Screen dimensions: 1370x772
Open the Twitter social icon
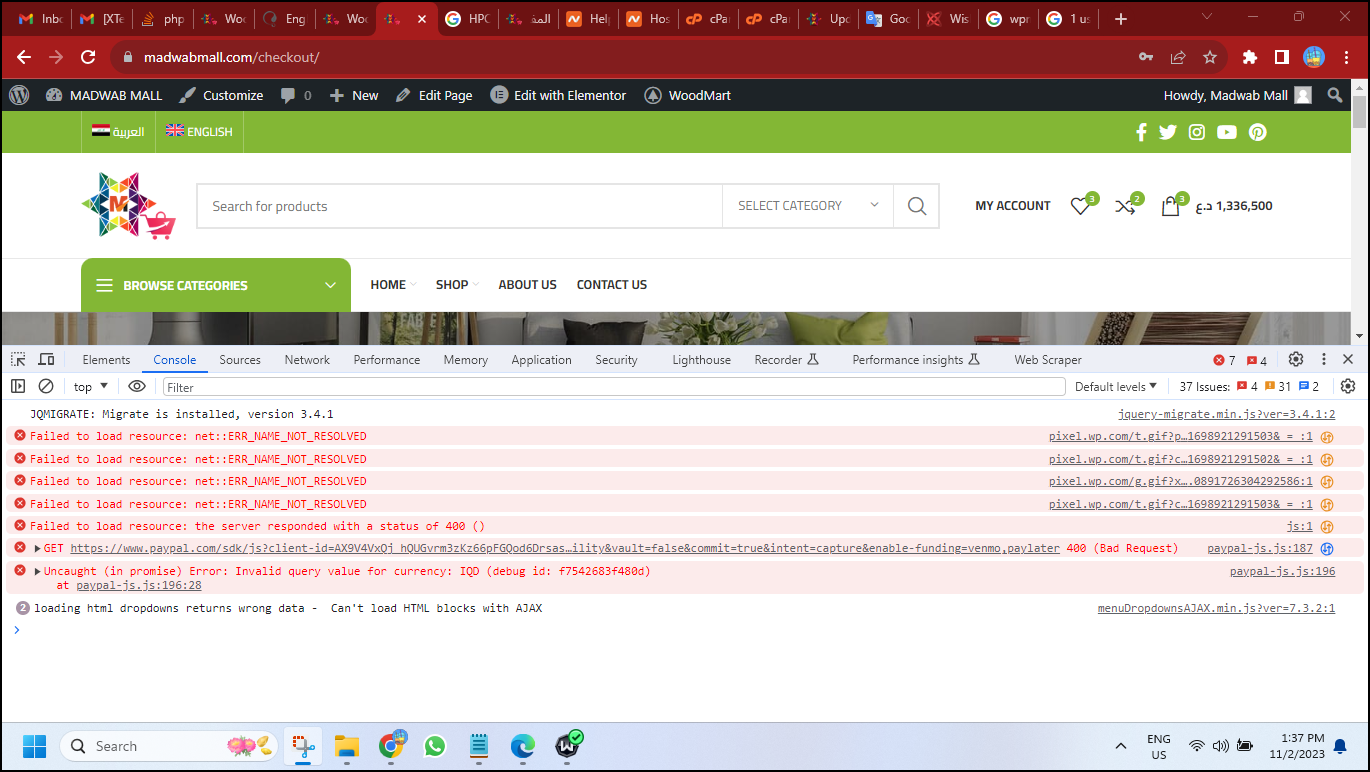1168,132
